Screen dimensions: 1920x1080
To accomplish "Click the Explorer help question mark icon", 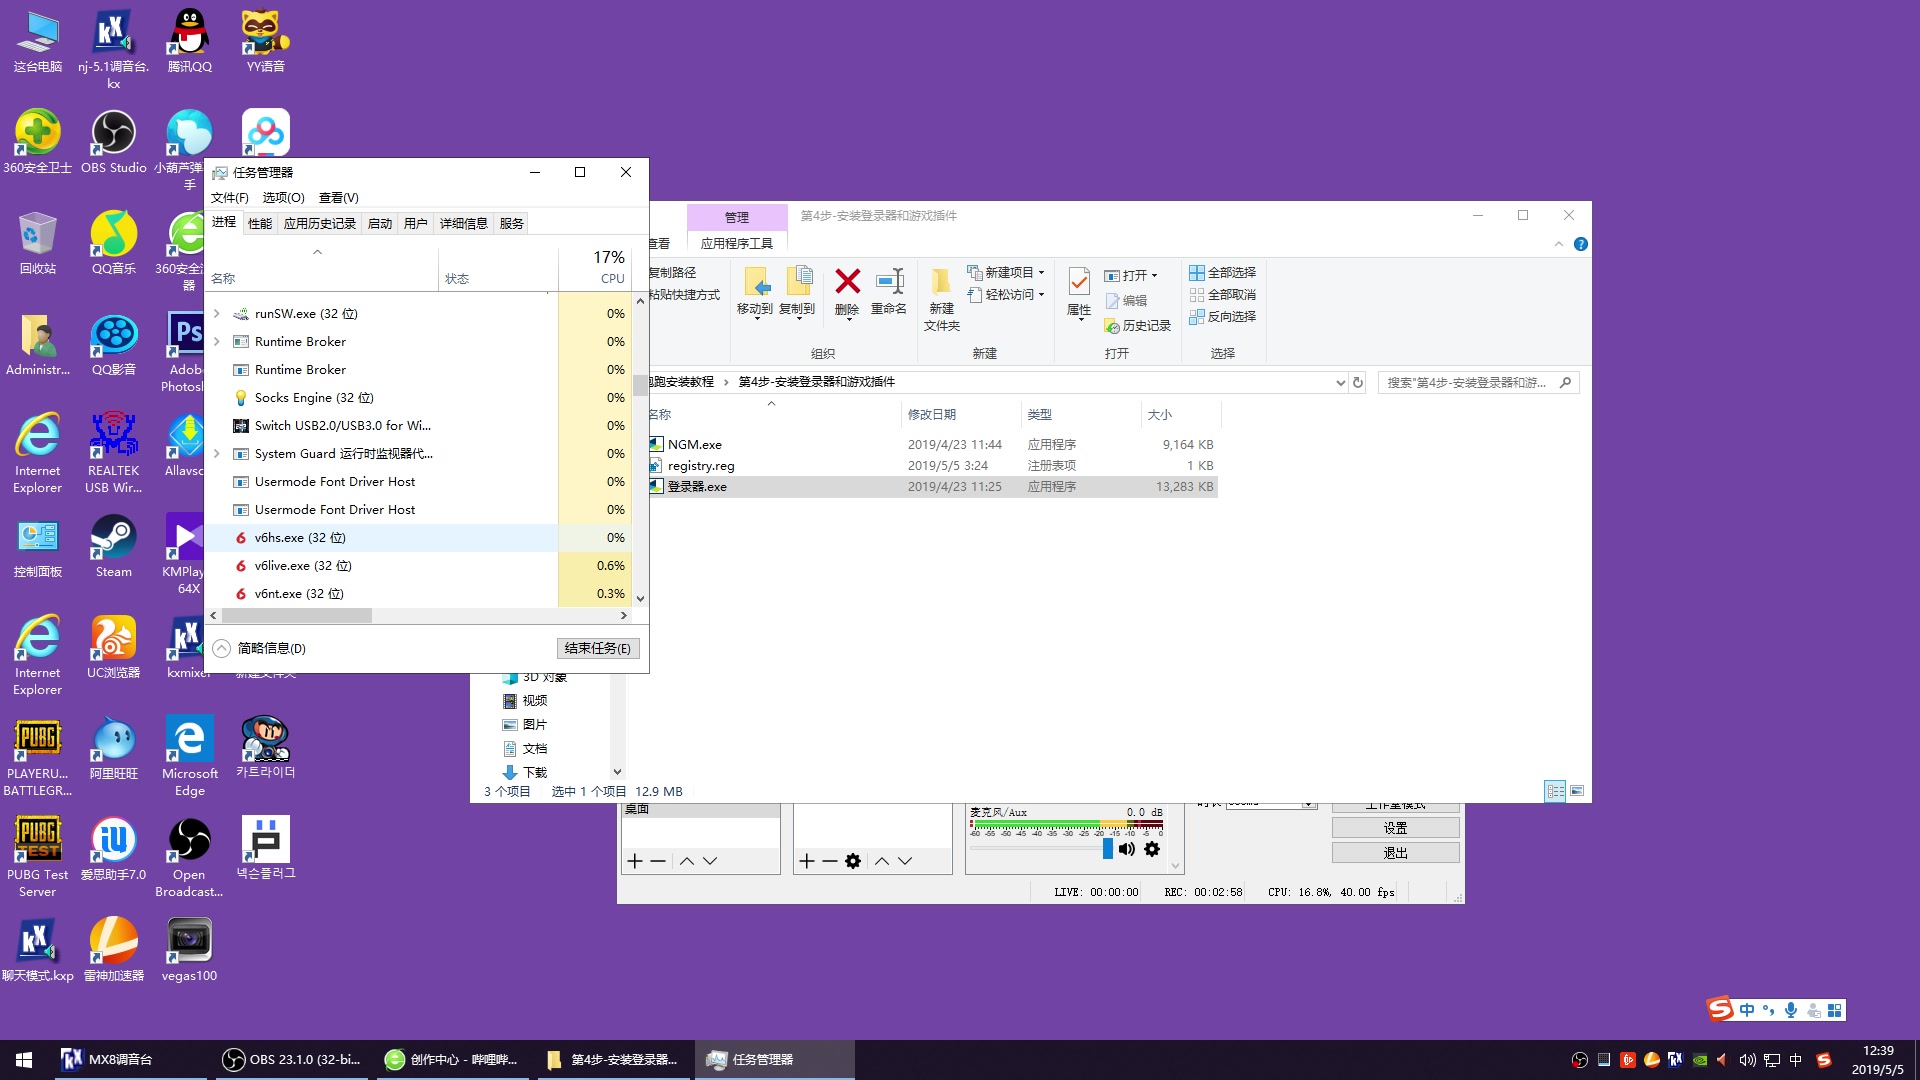I will [1581, 244].
